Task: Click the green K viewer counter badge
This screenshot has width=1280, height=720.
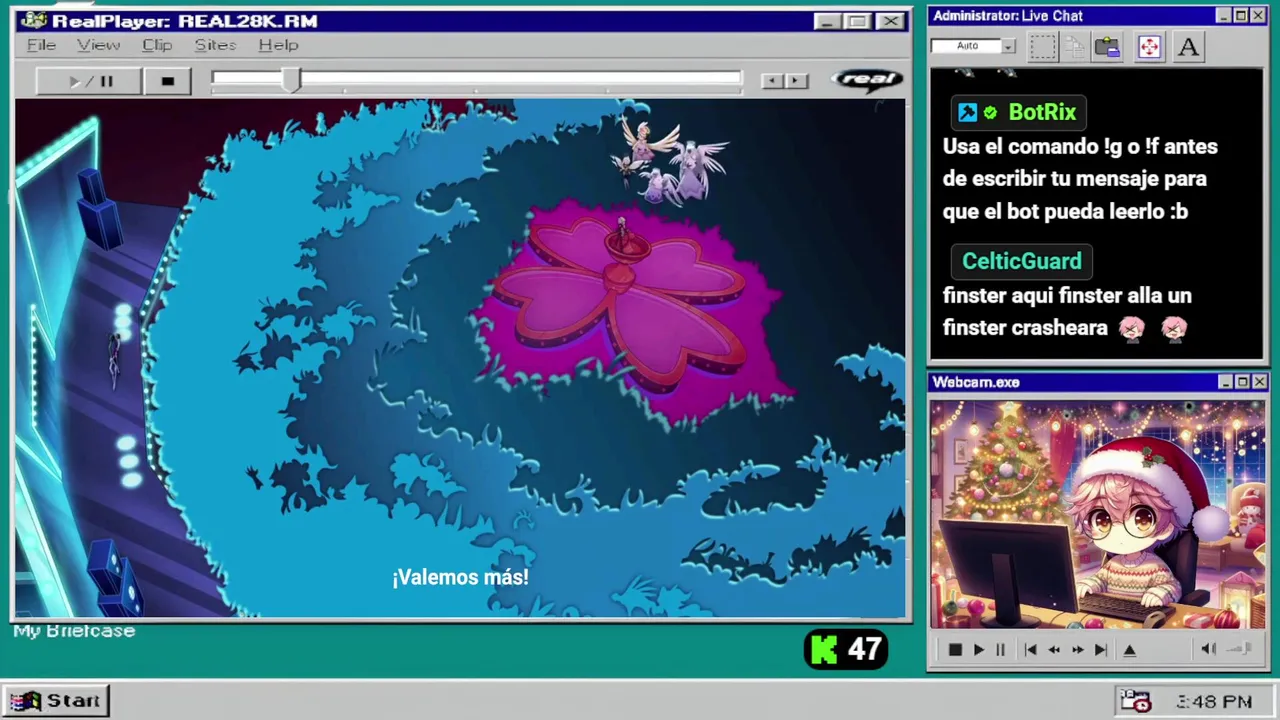Action: [x=845, y=650]
